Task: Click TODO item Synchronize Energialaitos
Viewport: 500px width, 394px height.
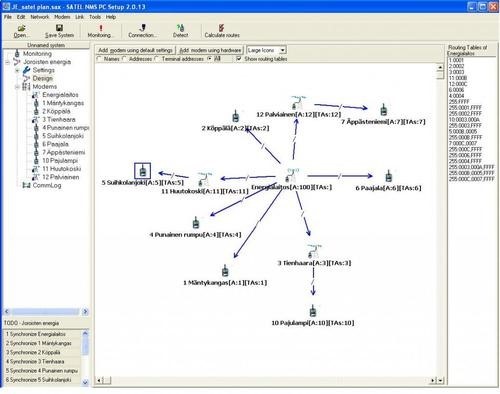Action: coord(42,334)
